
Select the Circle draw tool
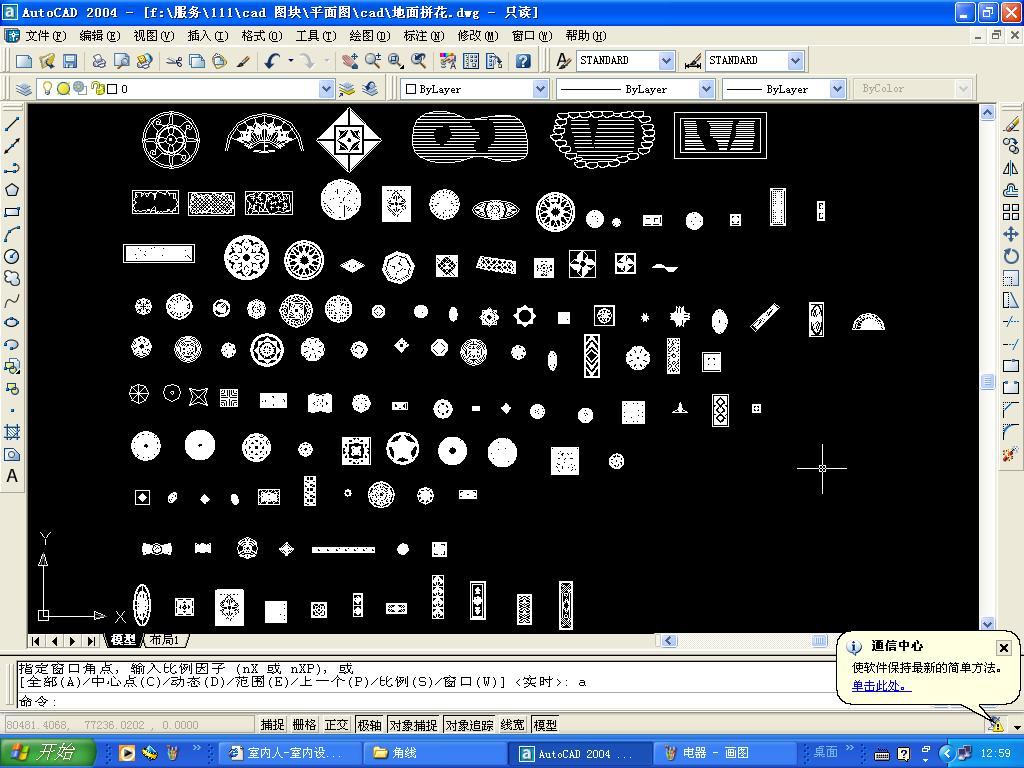coord(12,256)
